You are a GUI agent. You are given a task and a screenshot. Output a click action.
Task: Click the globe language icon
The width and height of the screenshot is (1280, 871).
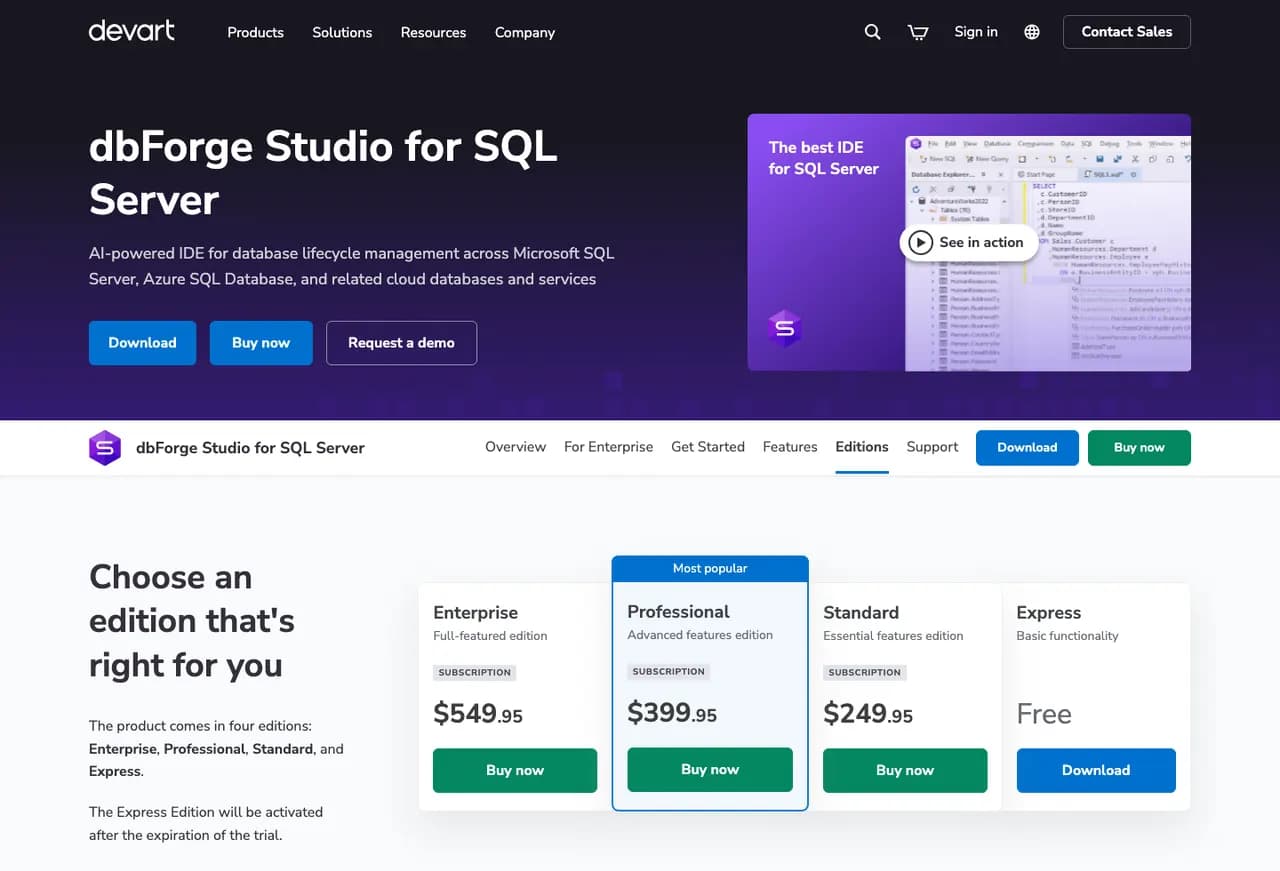tap(1032, 32)
